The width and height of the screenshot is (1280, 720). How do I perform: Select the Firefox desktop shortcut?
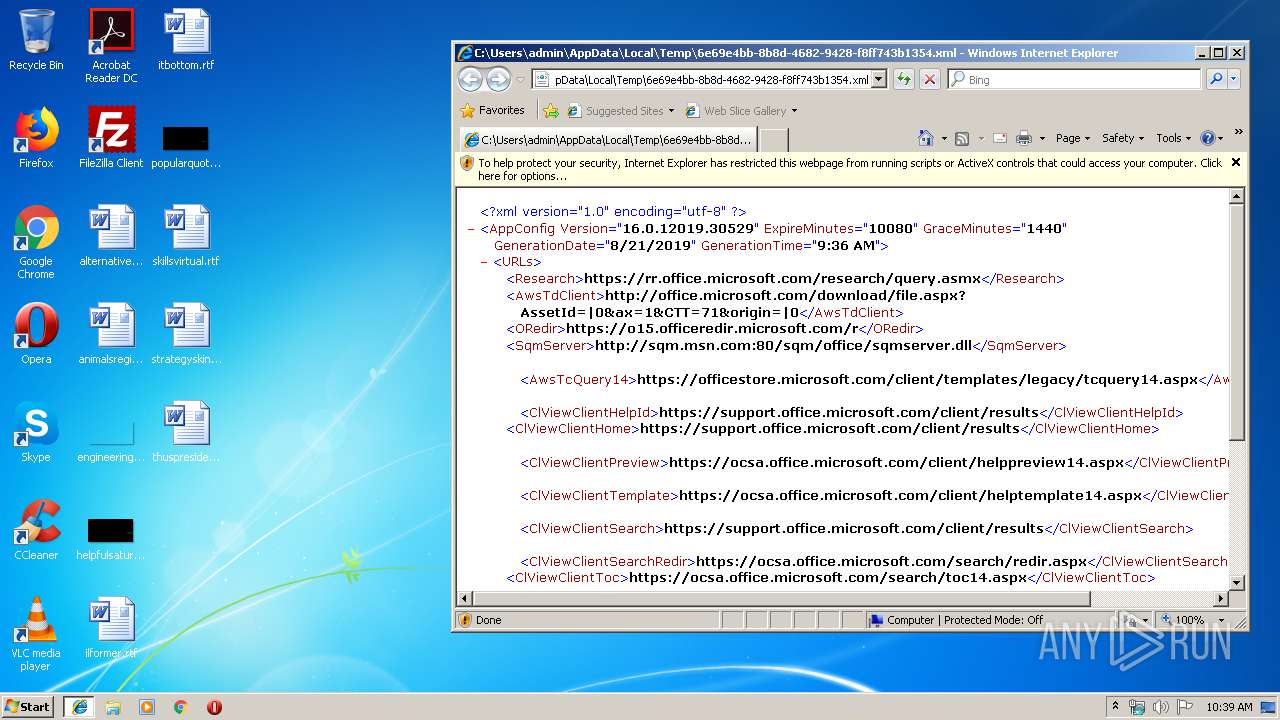coord(36,138)
